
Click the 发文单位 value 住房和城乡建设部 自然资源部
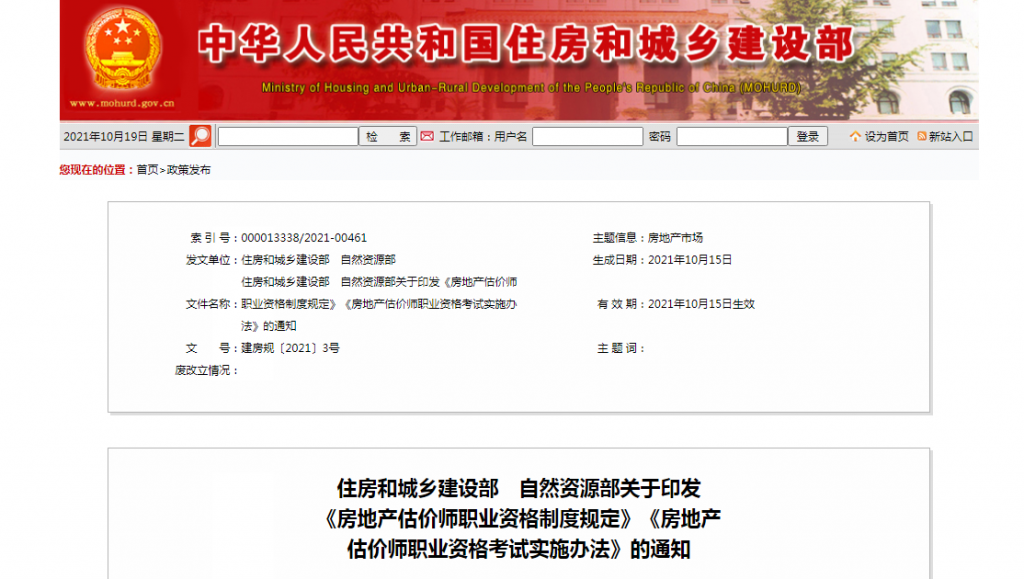[x=318, y=260]
